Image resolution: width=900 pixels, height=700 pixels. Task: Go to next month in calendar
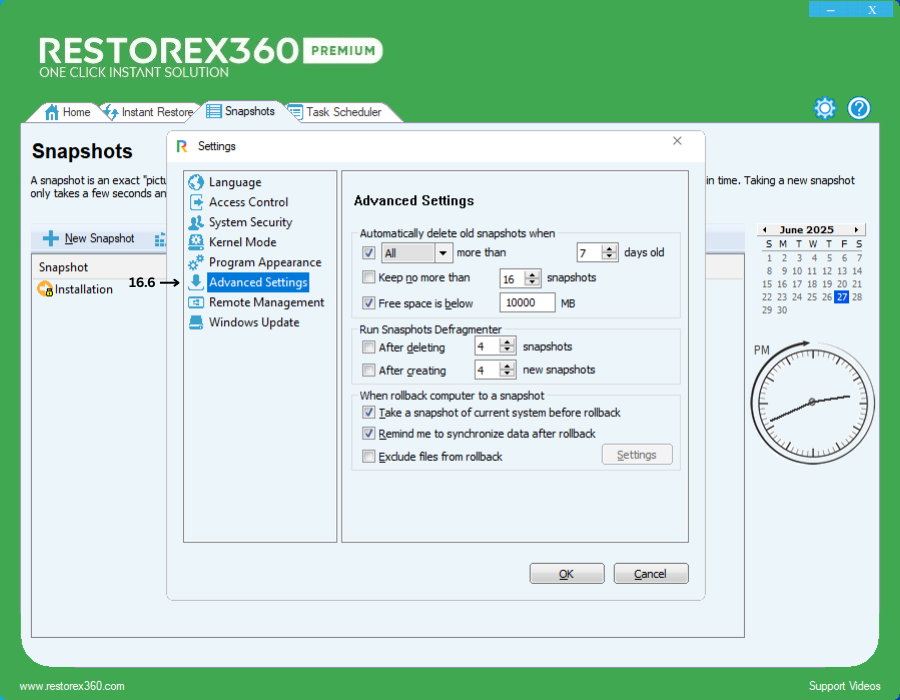(x=856, y=230)
